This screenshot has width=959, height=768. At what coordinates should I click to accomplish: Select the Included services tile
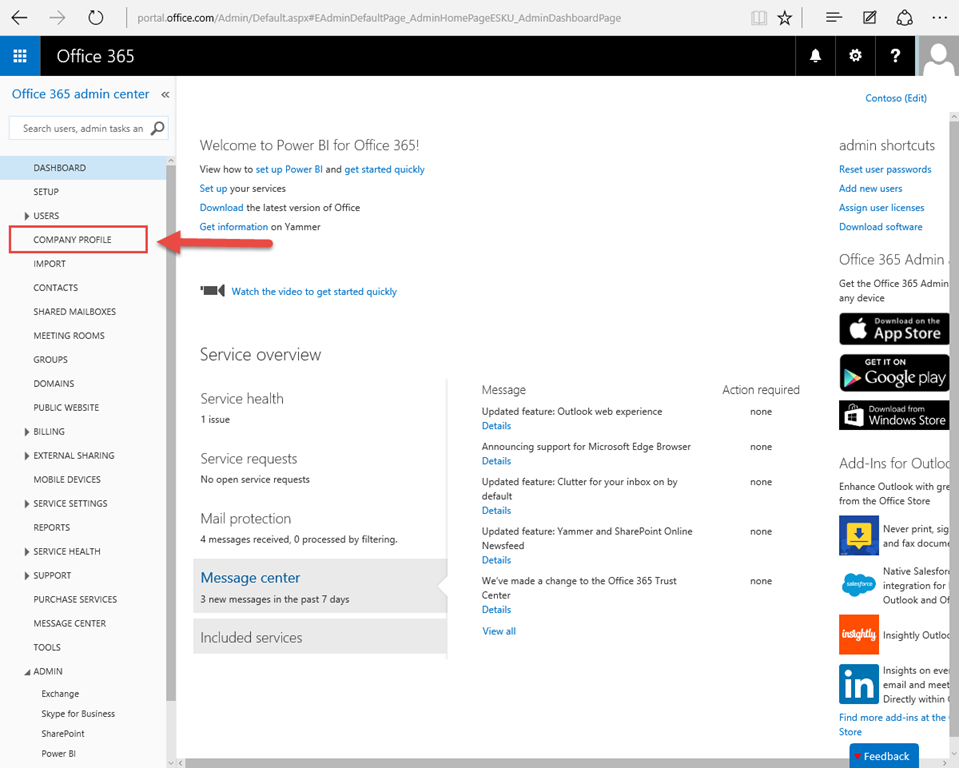click(320, 637)
